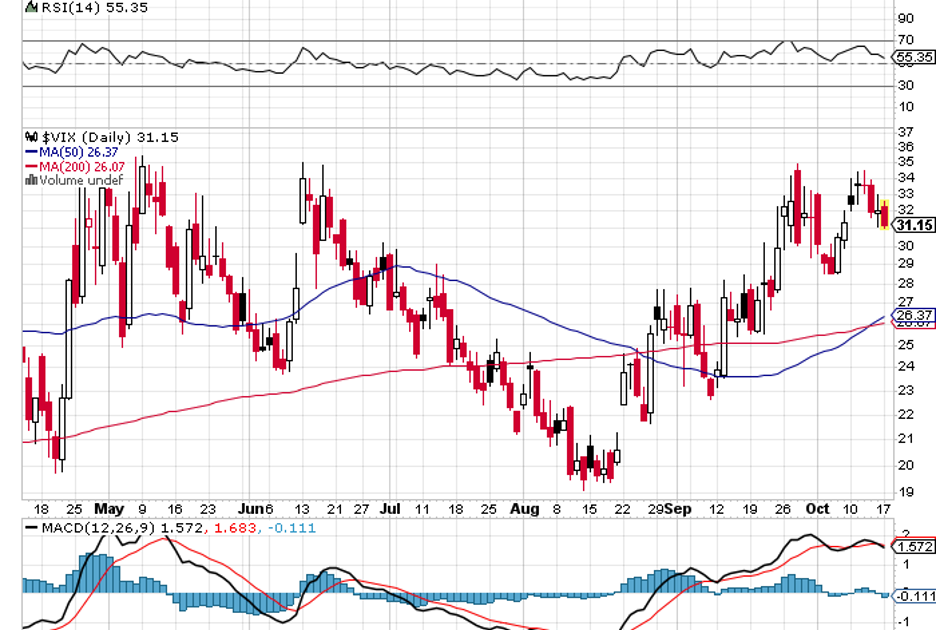
Task: Click the May label on the date axis
Action: [x=108, y=508]
